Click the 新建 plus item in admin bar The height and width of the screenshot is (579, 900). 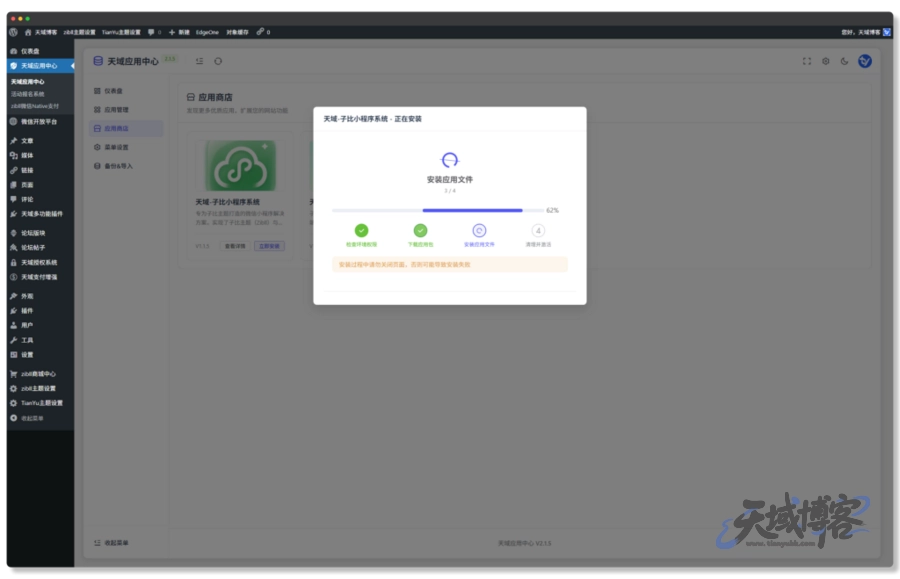tap(179, 32)
